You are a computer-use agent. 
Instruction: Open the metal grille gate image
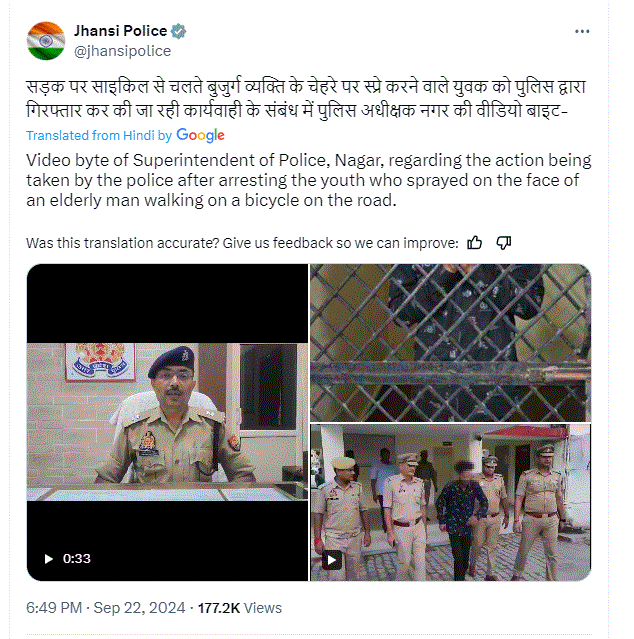pos(451,342)
